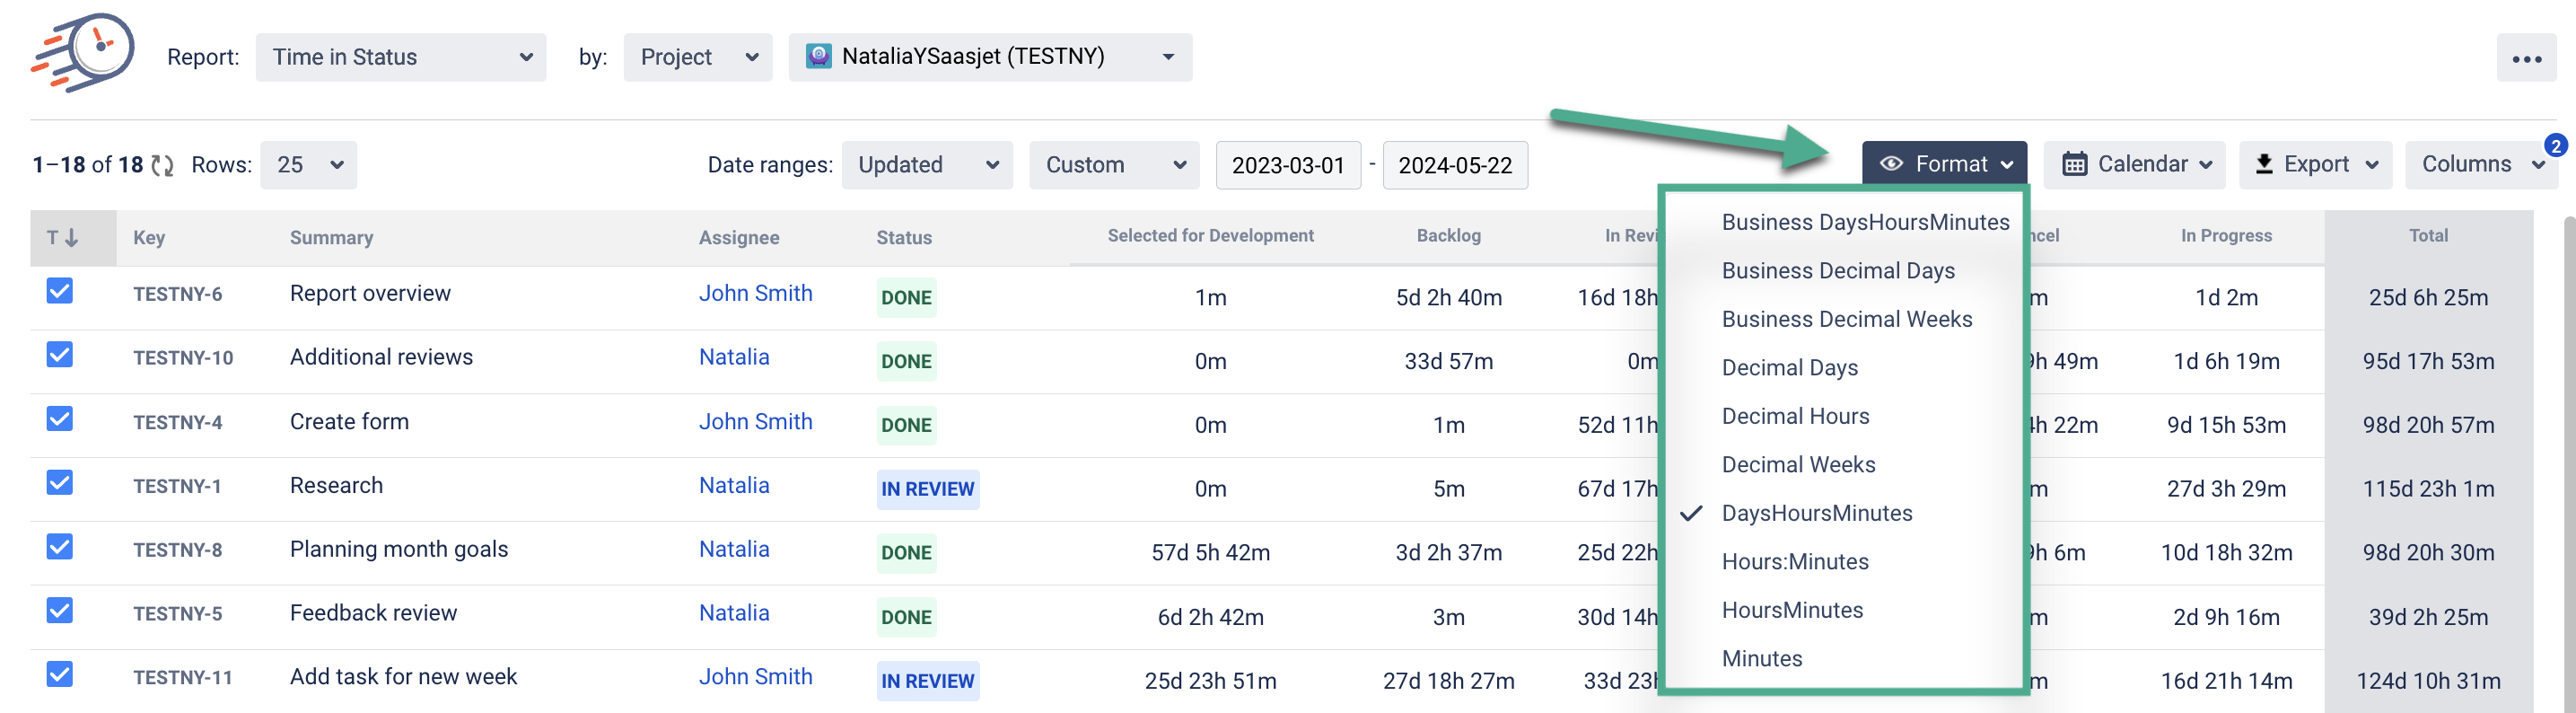Click the T column sort arrow
Image resolution: width=2576 pixels, height=713 pixels.
71,238
